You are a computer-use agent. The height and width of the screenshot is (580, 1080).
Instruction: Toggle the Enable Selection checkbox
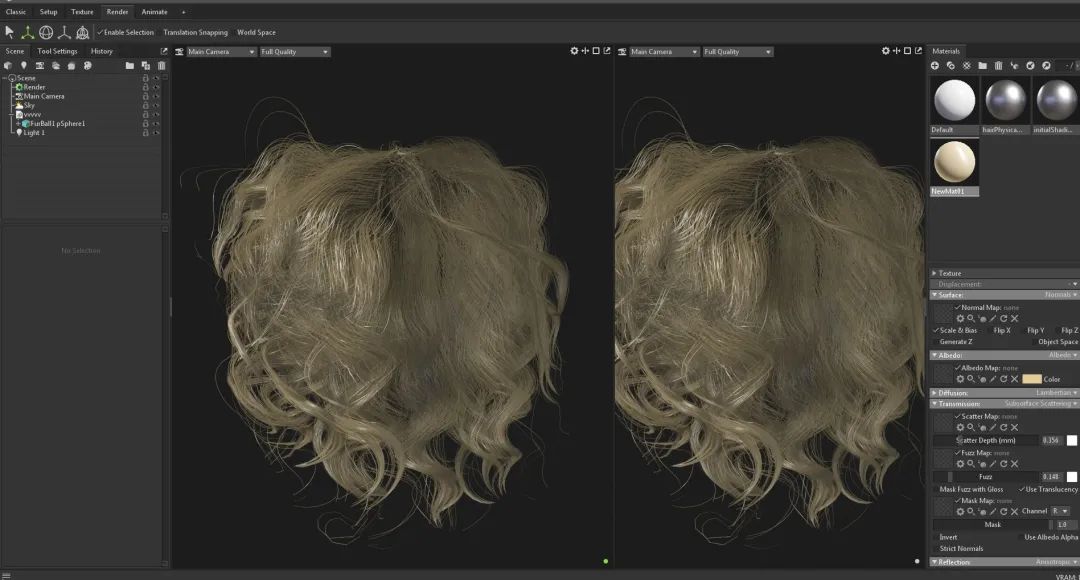pos(100,32)
